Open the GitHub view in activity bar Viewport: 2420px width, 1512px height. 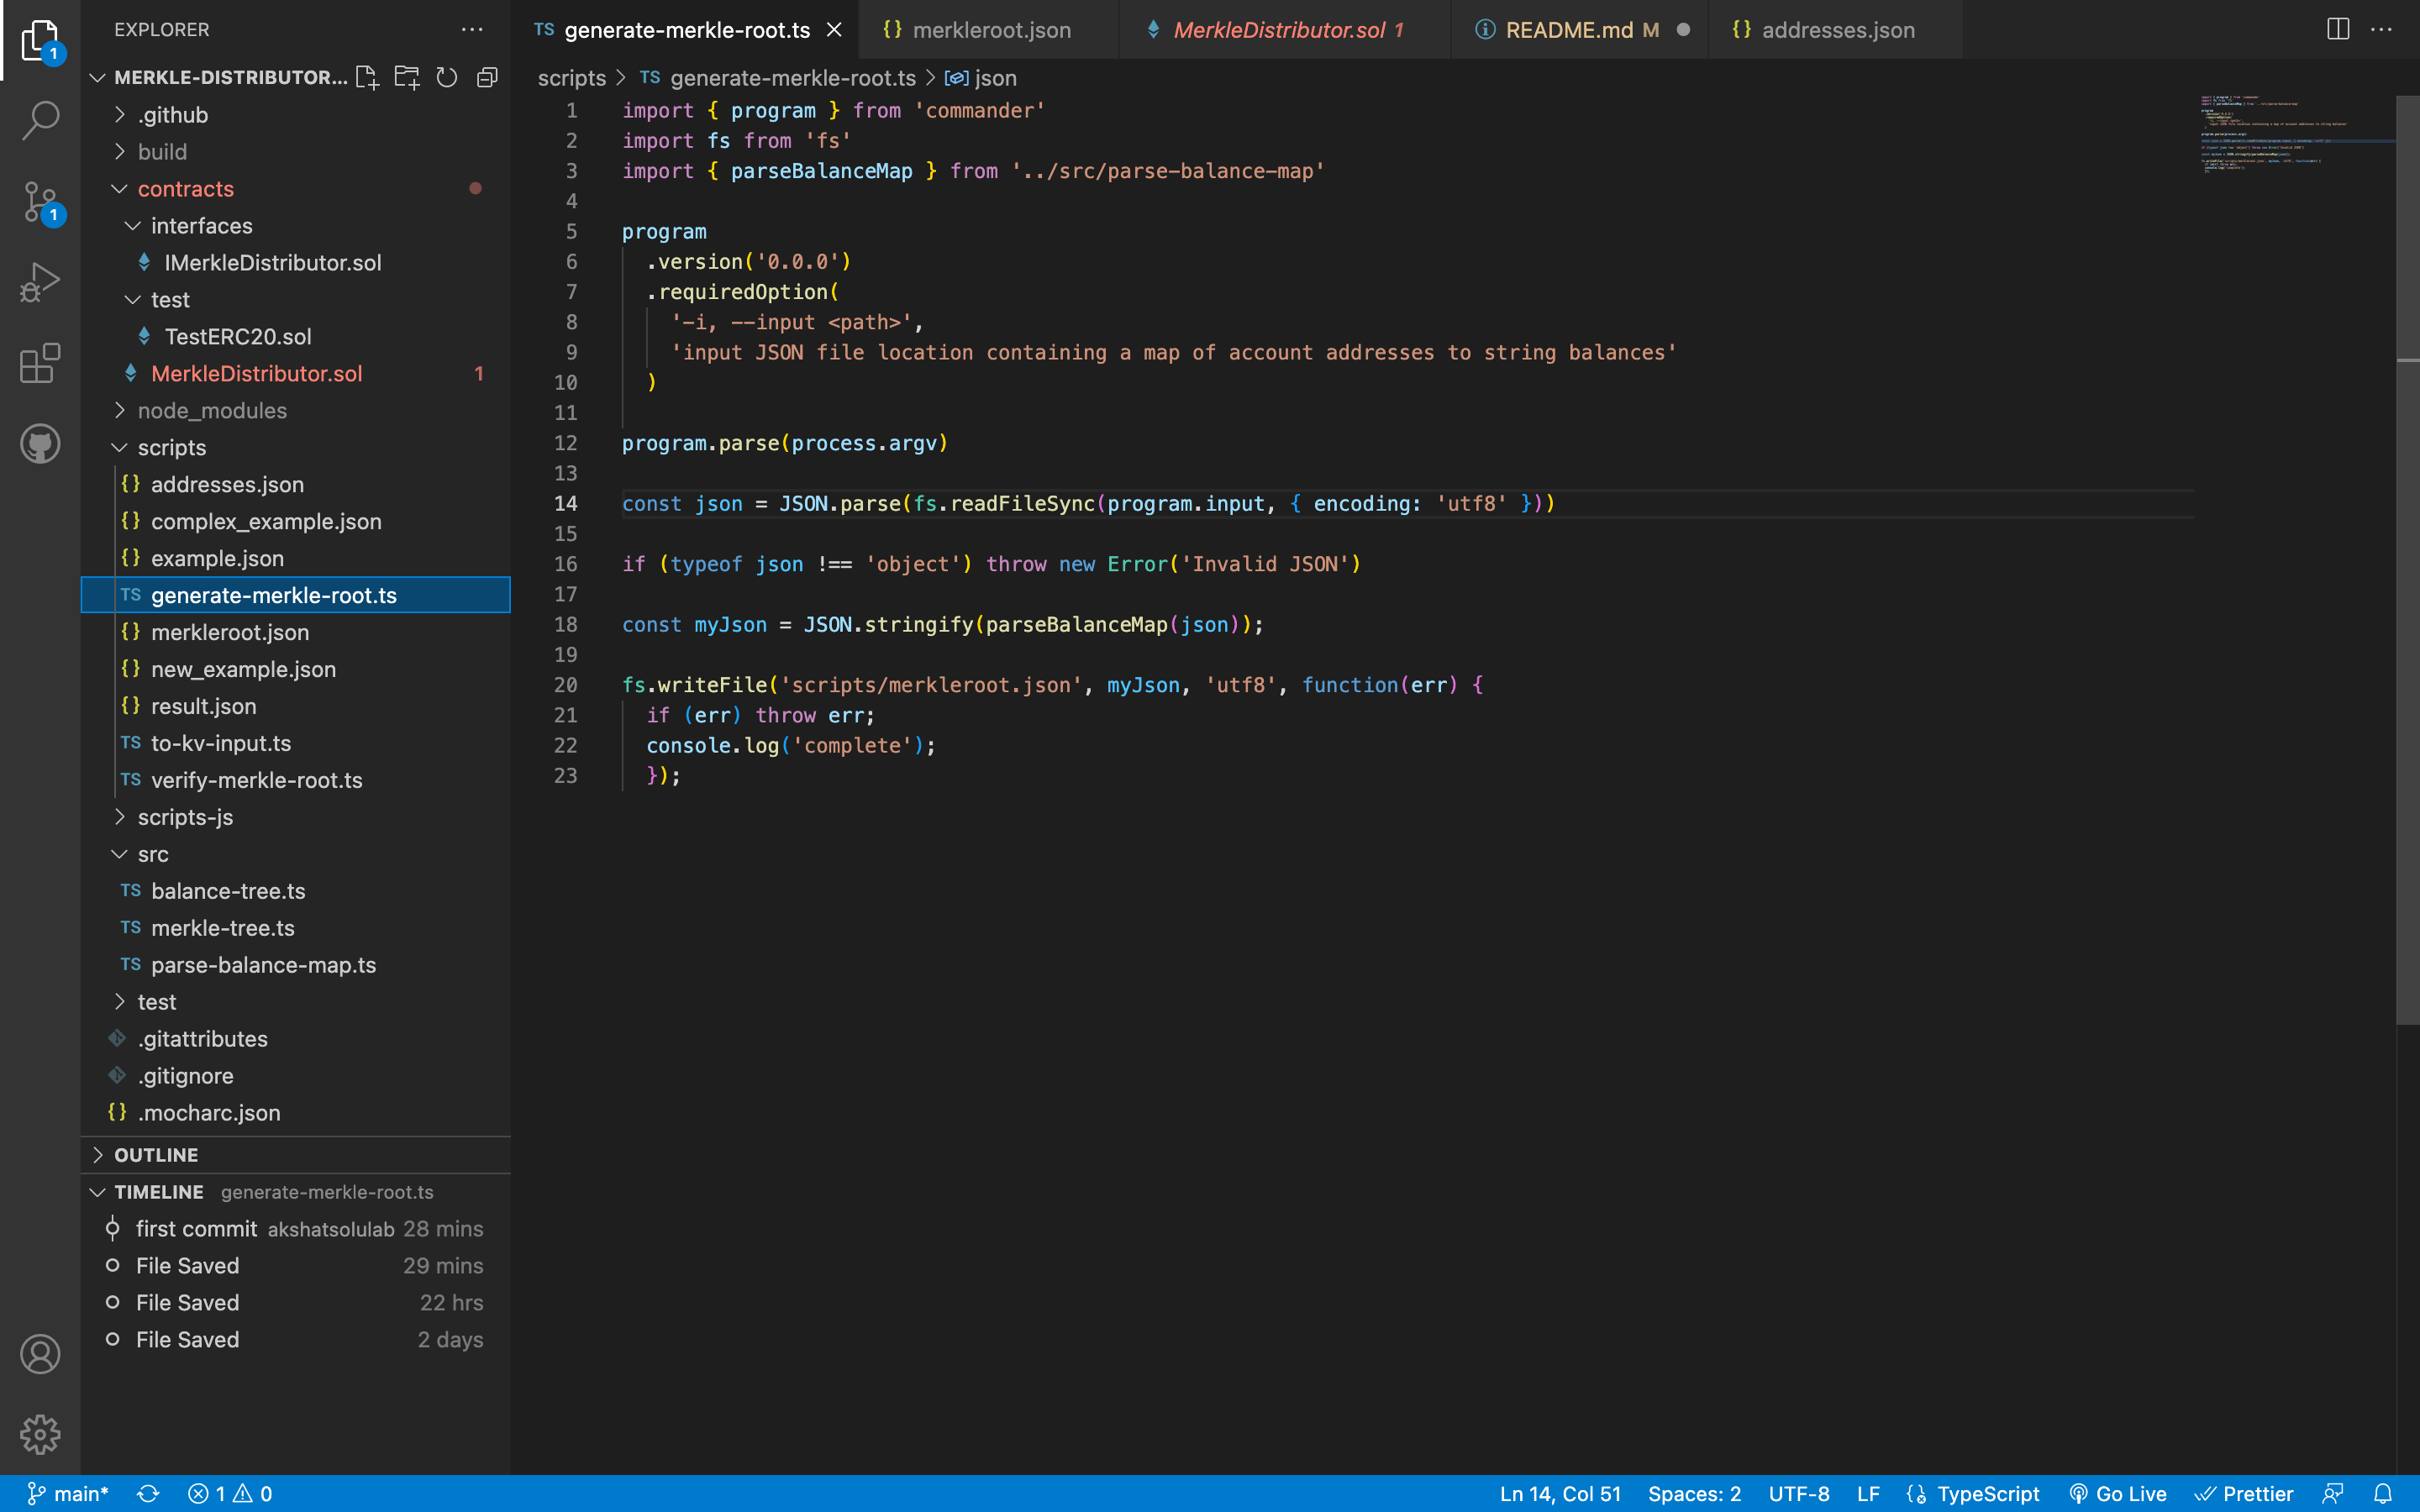pos(40,444)
